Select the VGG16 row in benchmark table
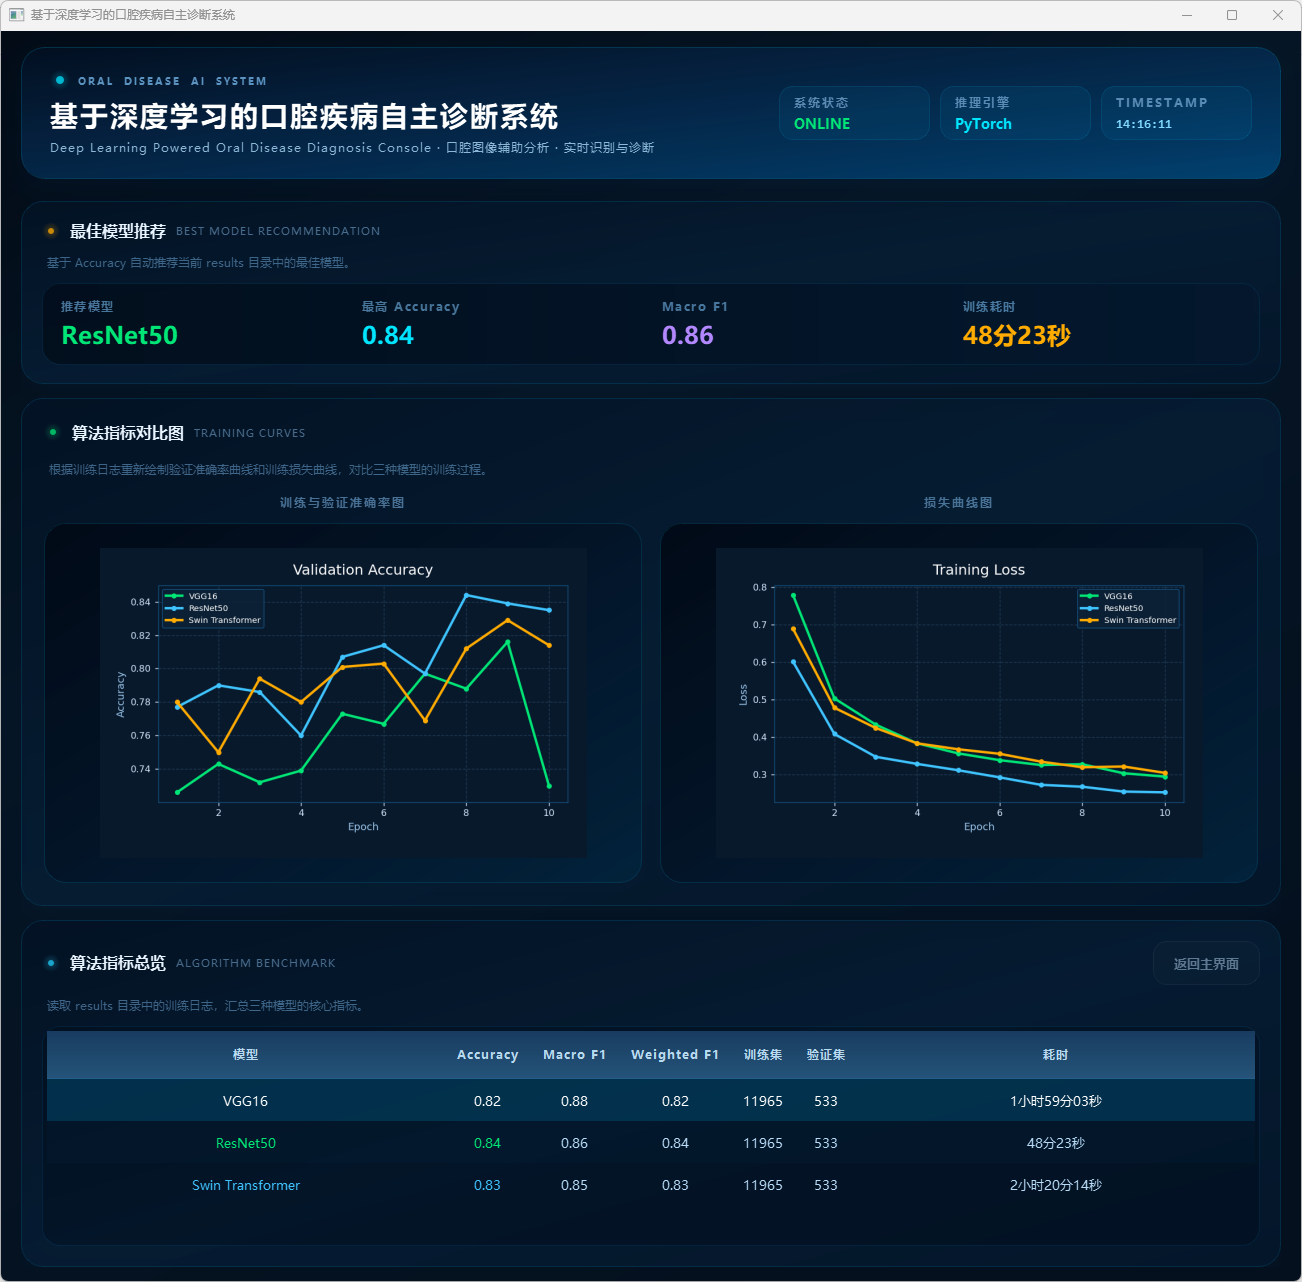Screen dimensions: 1302x1282 (650, 1101)
